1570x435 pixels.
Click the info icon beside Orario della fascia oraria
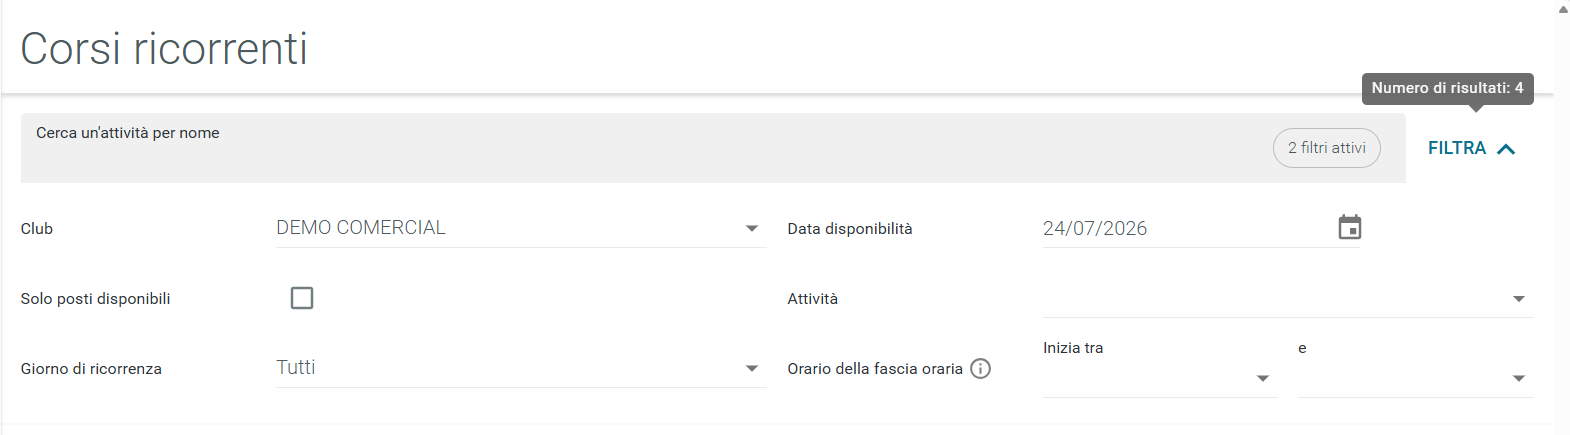tap(981, 369)
